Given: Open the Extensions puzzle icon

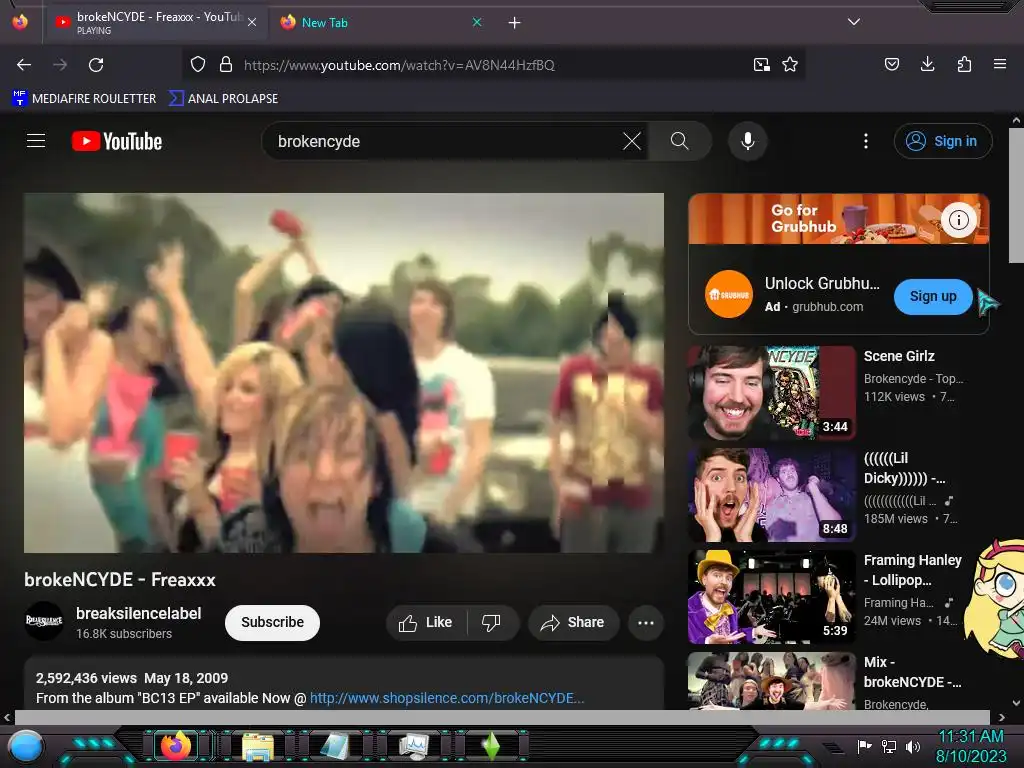Looking at the screenshot, I should [x=964, y=64].
